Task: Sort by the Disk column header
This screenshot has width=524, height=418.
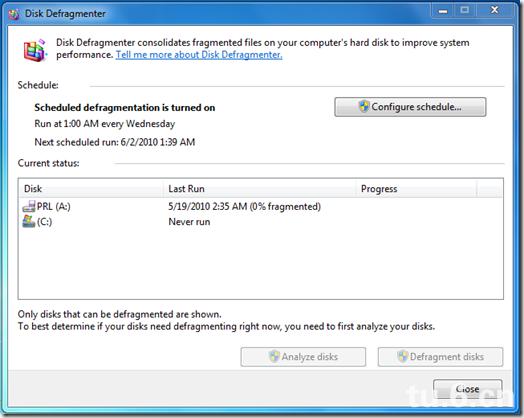Action: [x=91, y=189]
